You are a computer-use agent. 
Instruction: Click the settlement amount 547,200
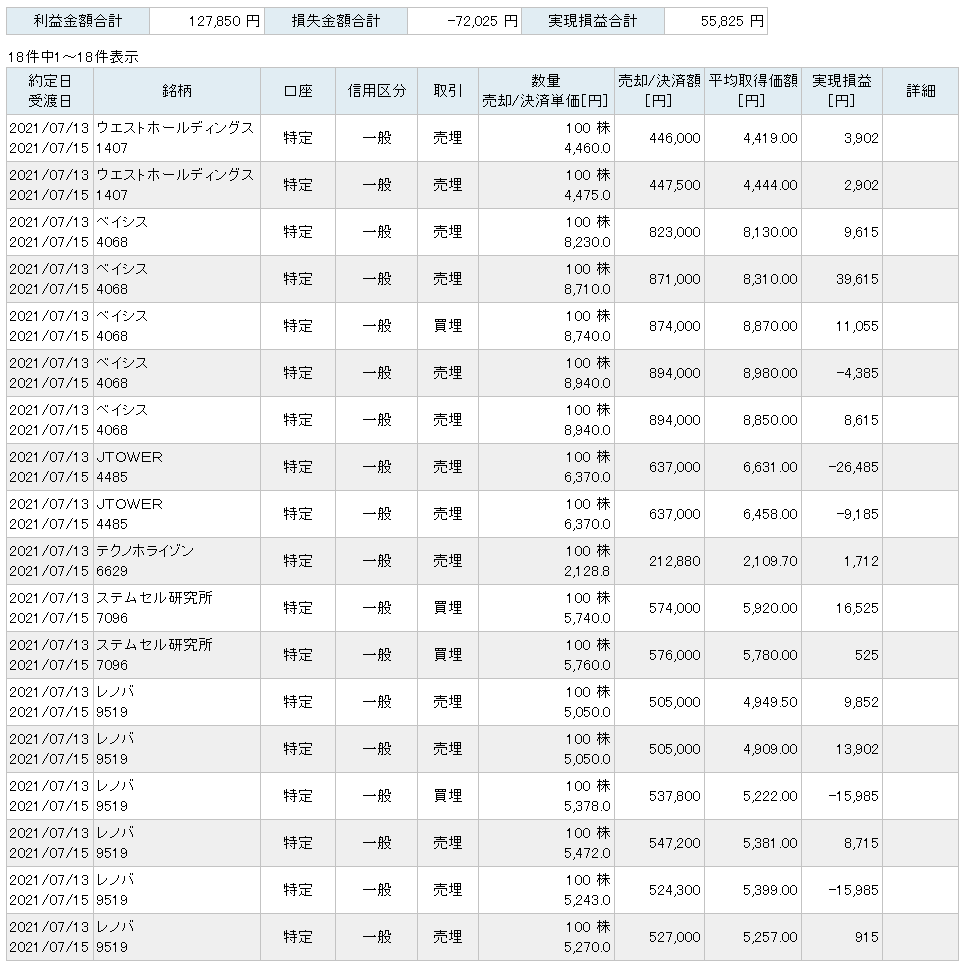674,843
